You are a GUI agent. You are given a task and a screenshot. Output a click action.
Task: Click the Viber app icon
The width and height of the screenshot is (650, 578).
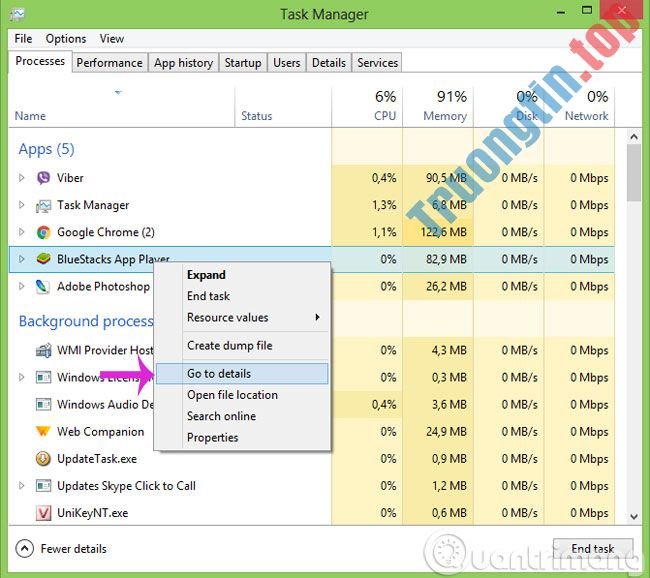pos(43,178)
